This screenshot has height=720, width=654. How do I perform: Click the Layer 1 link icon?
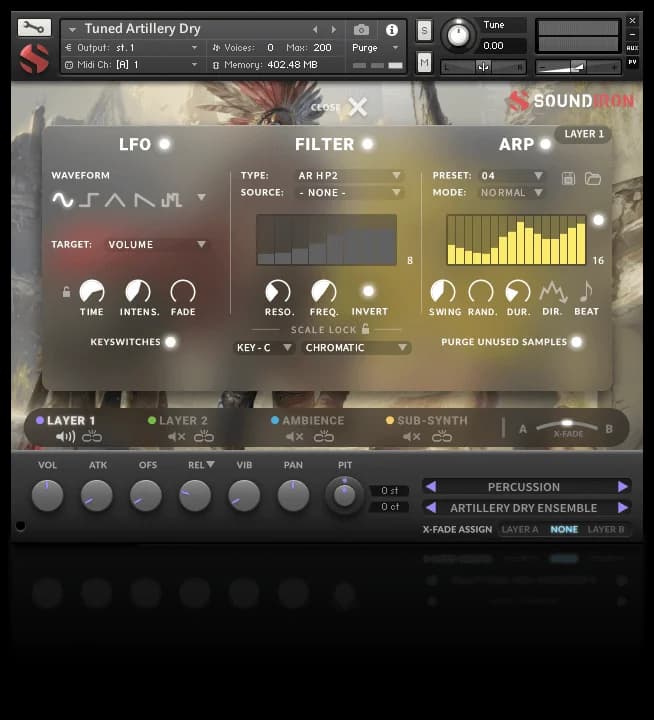92,436
